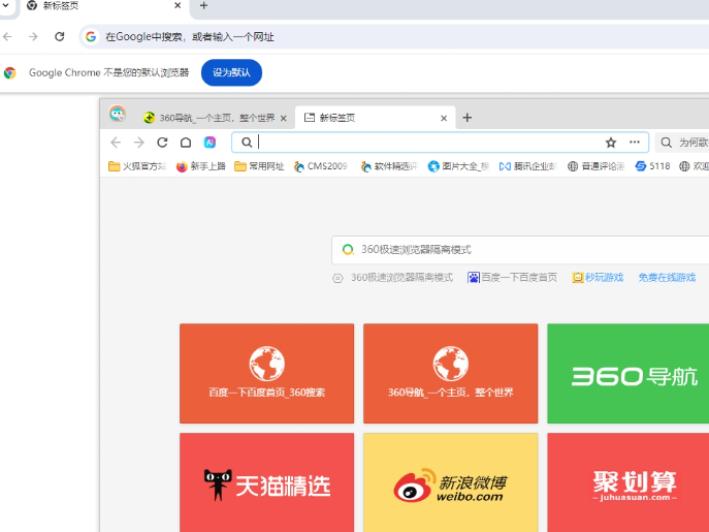Refresh page in 360 browser
Screen dimensions: 709x532
coord(162,143)
